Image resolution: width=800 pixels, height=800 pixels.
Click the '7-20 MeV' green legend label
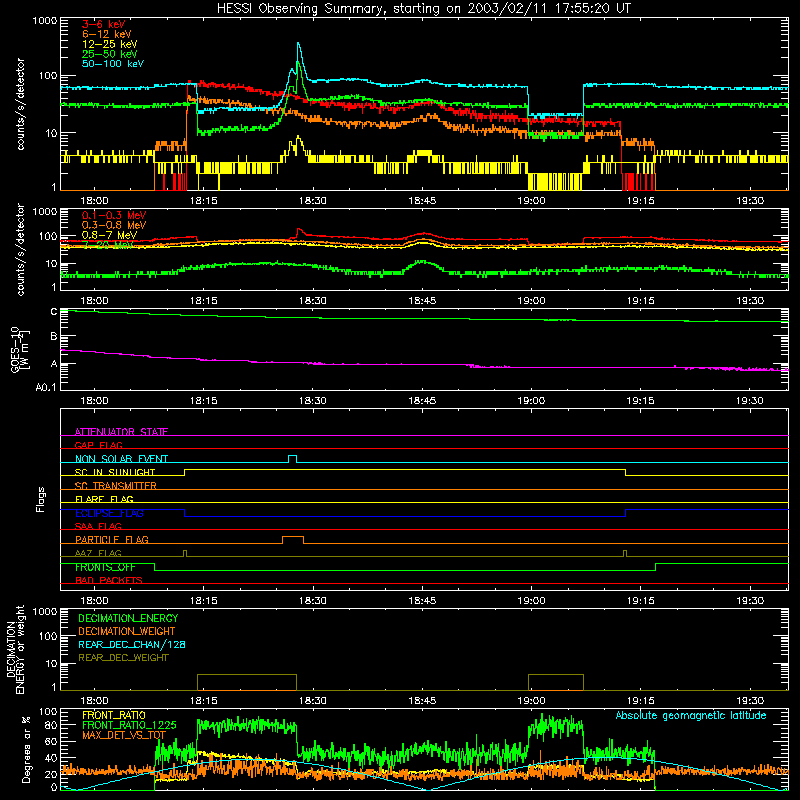point(108,245)
